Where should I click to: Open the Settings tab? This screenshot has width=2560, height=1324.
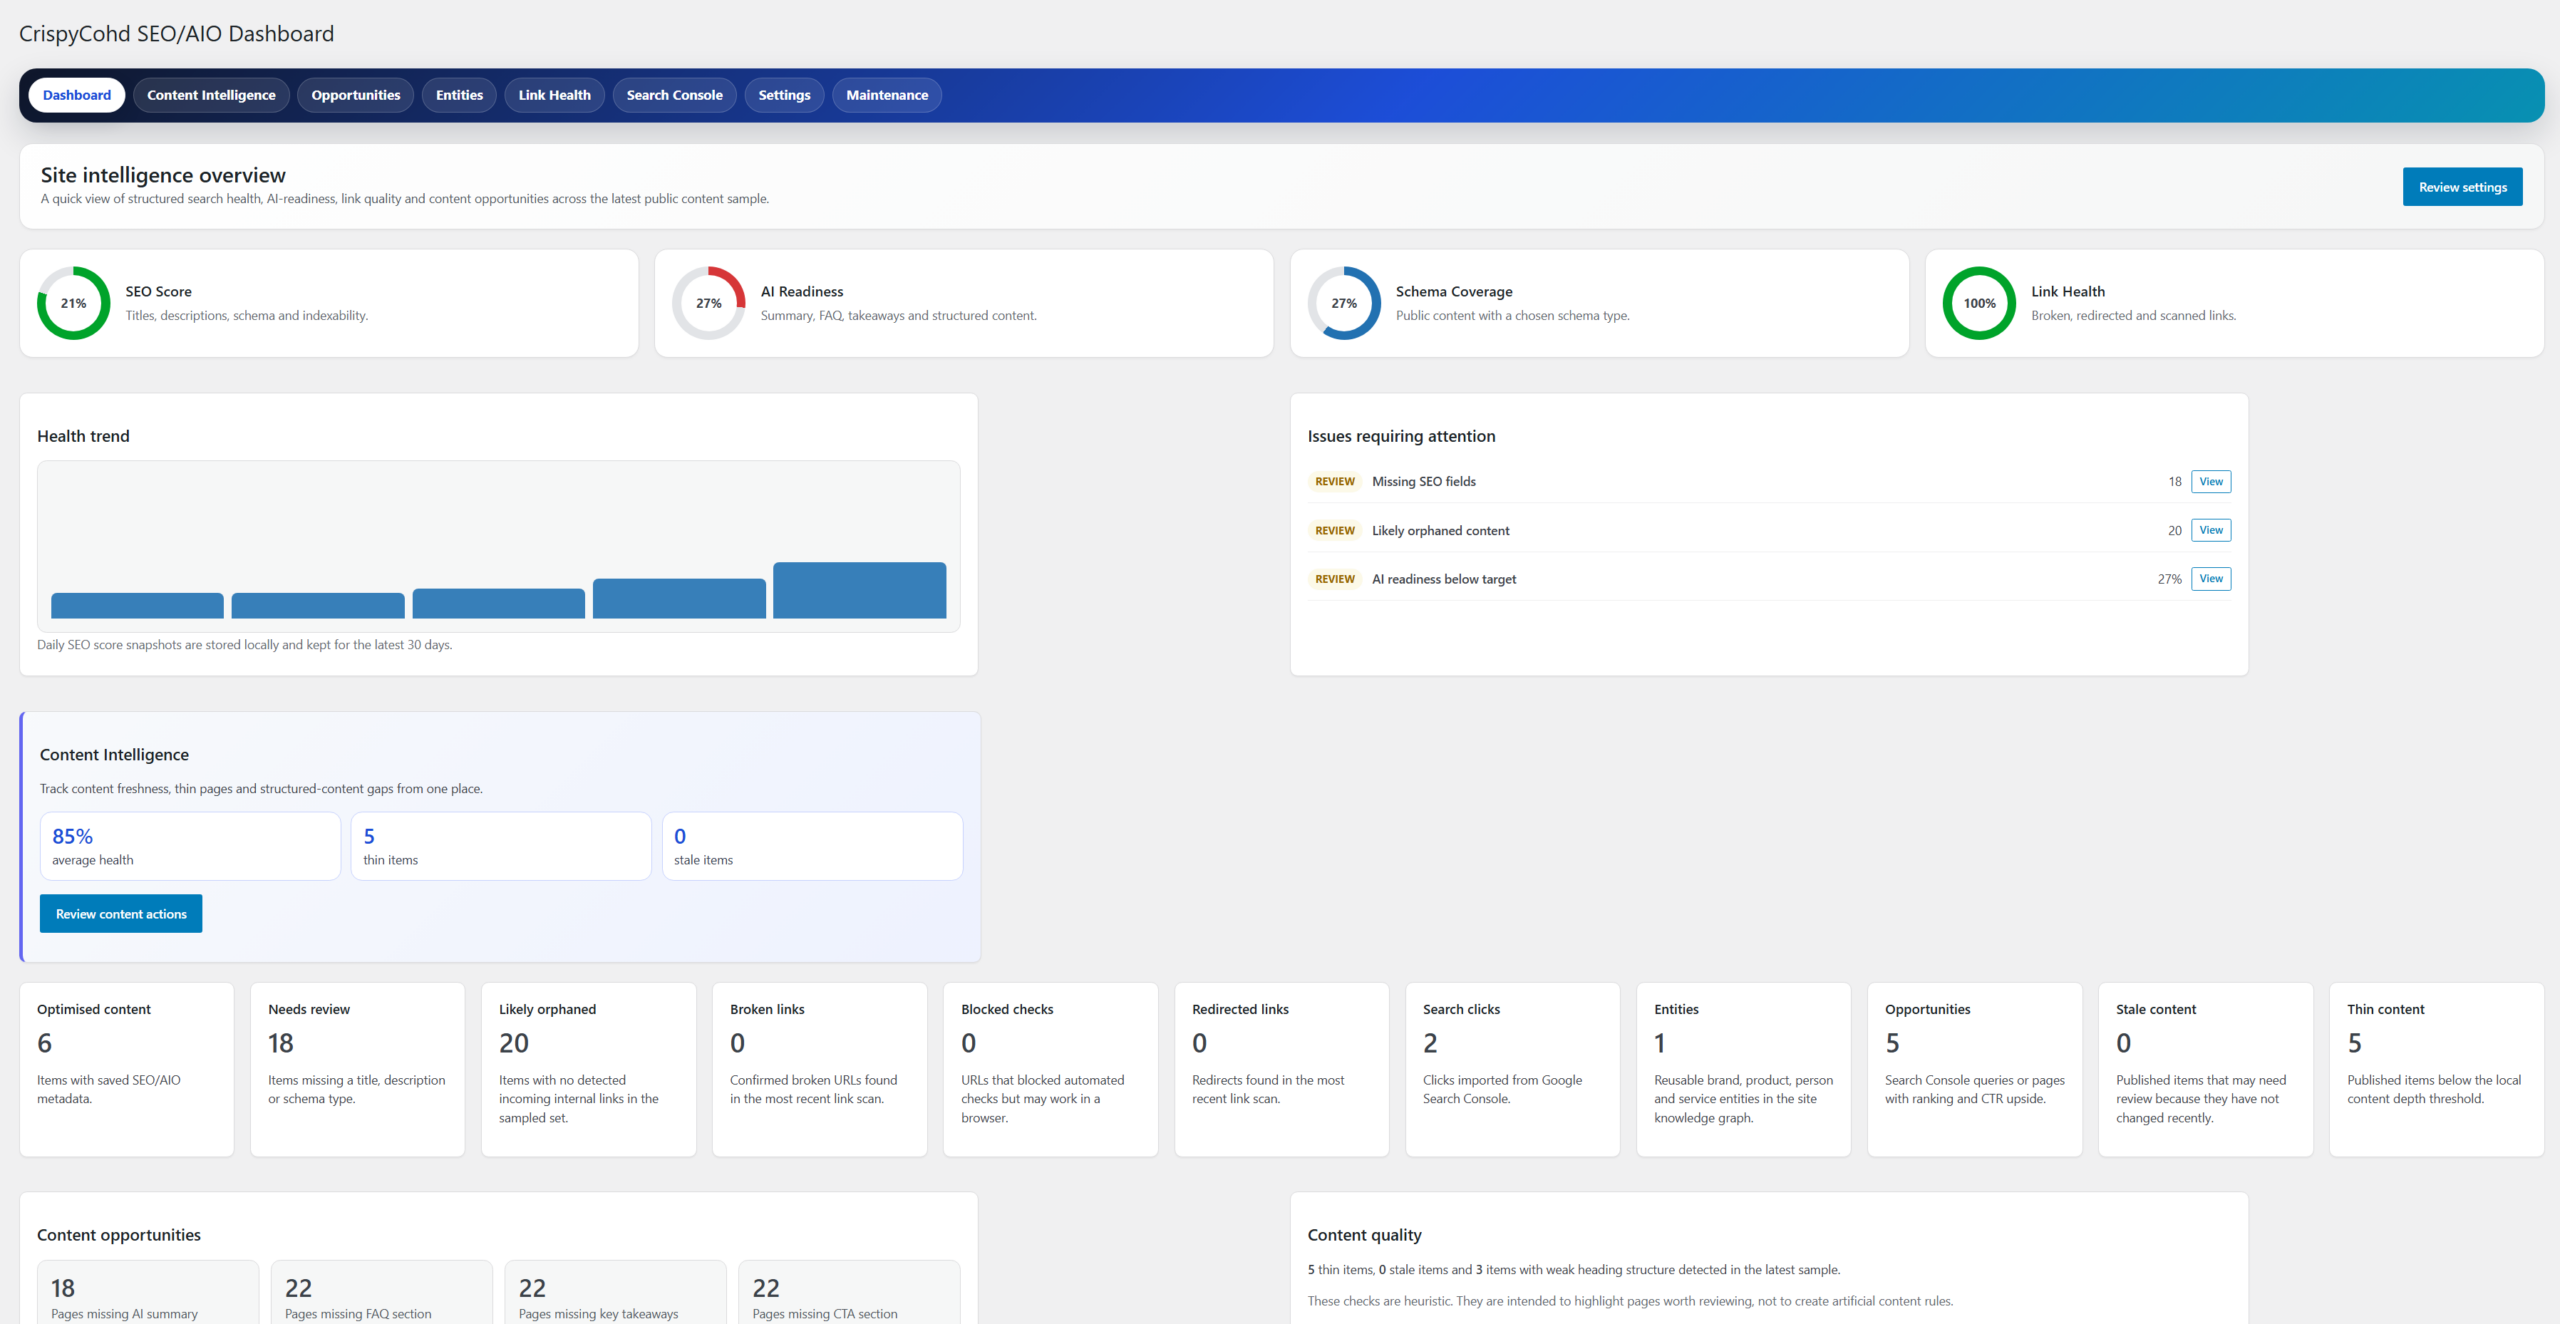pos(784,95)
